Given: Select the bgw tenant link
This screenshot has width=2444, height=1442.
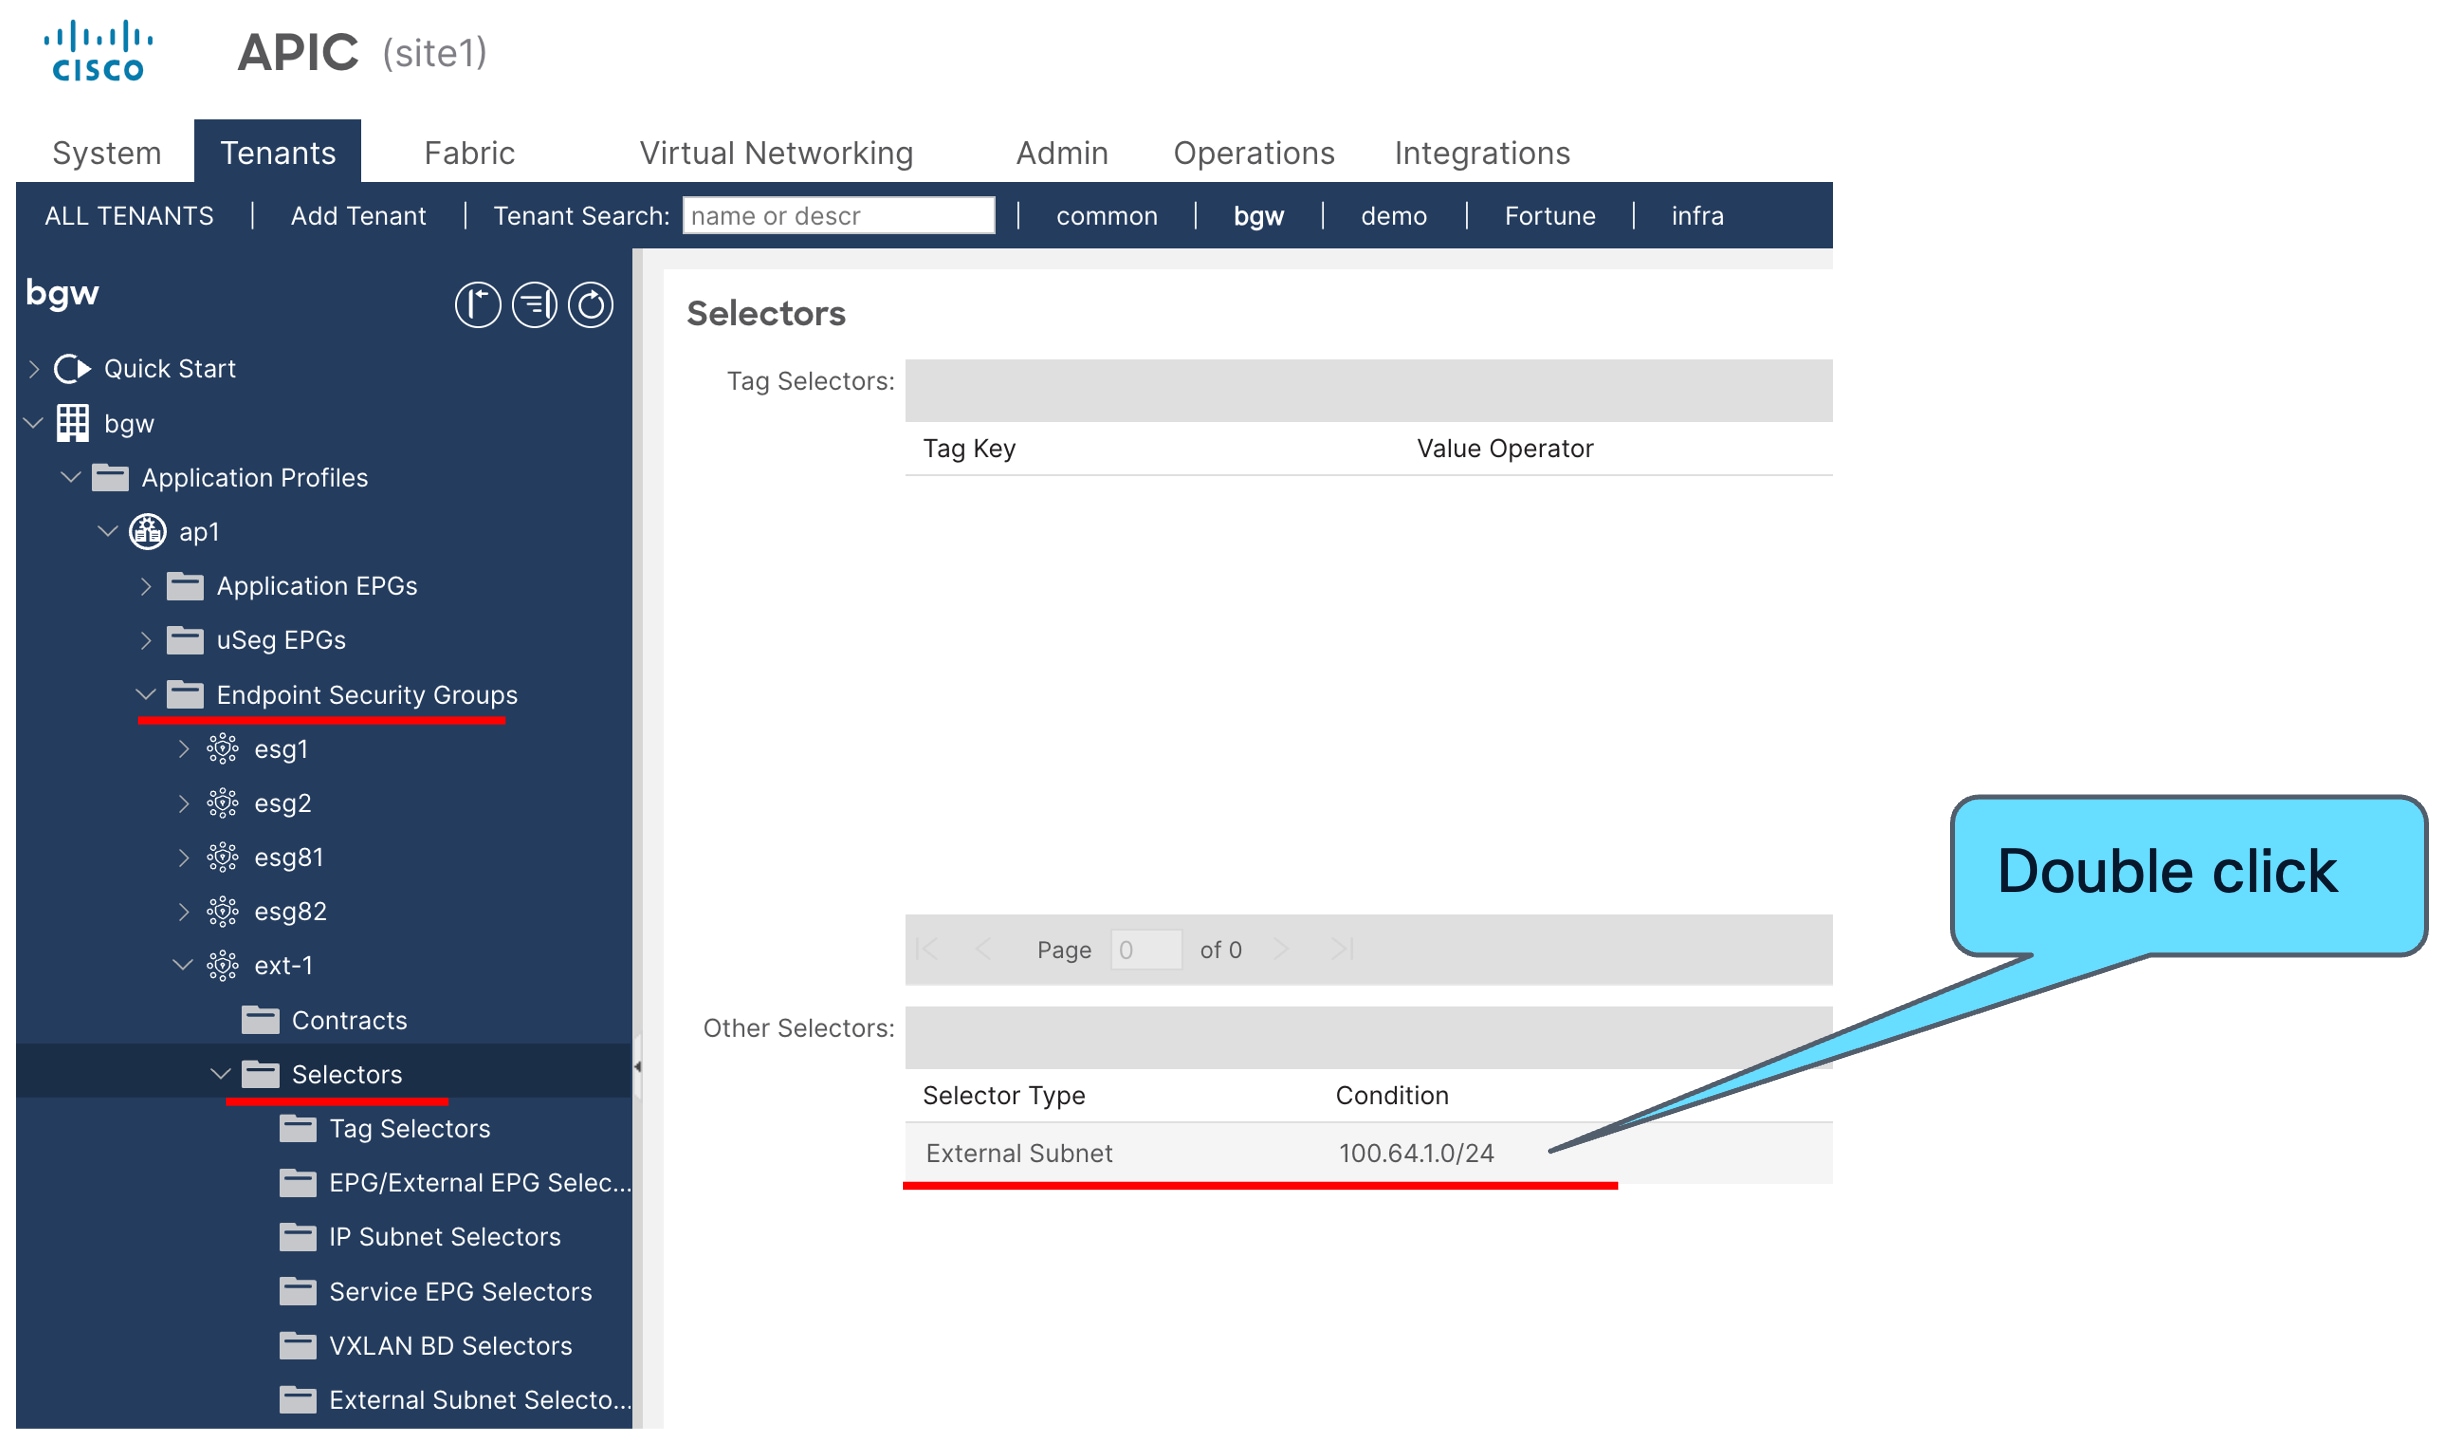Looking at the screenshot, I should pyautogui.click(x=1258, y=216).
